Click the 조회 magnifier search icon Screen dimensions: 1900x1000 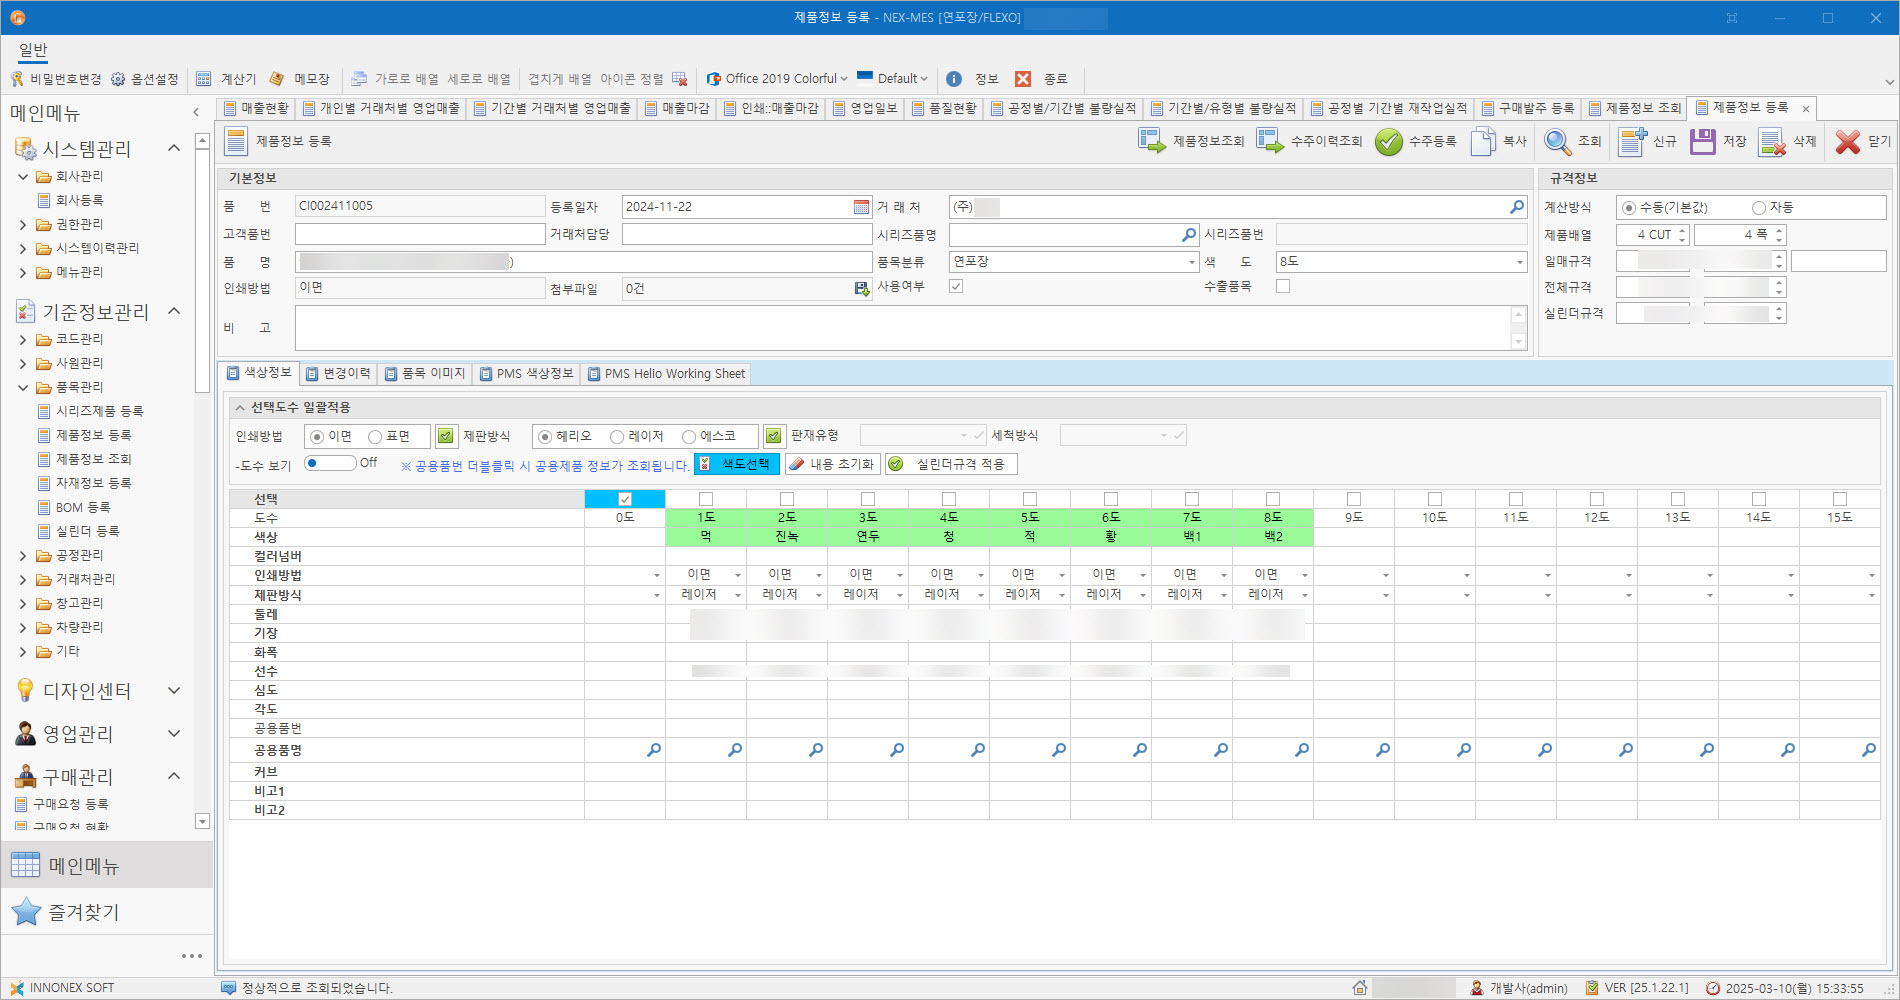point(1557,142)
